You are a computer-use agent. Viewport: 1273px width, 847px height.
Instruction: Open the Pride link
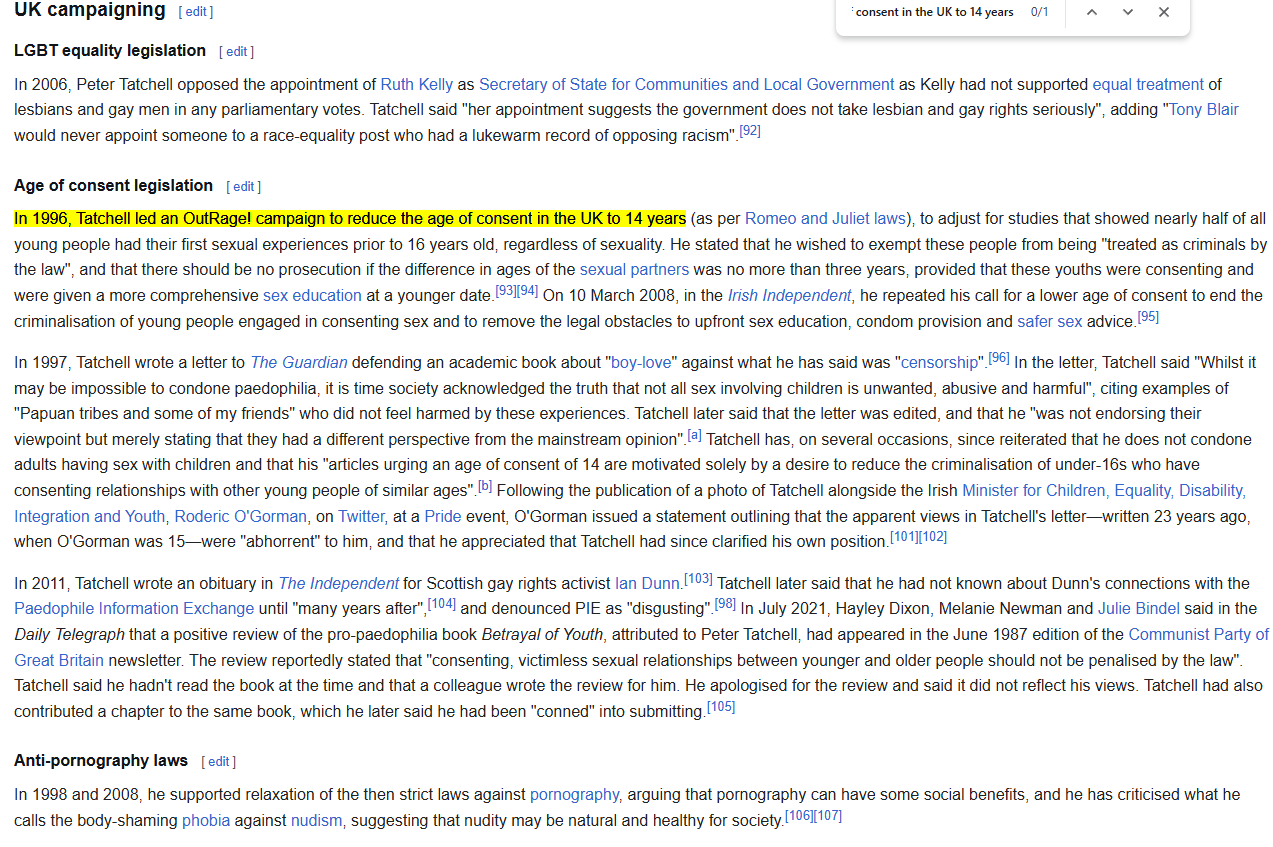tap(443, 517)
